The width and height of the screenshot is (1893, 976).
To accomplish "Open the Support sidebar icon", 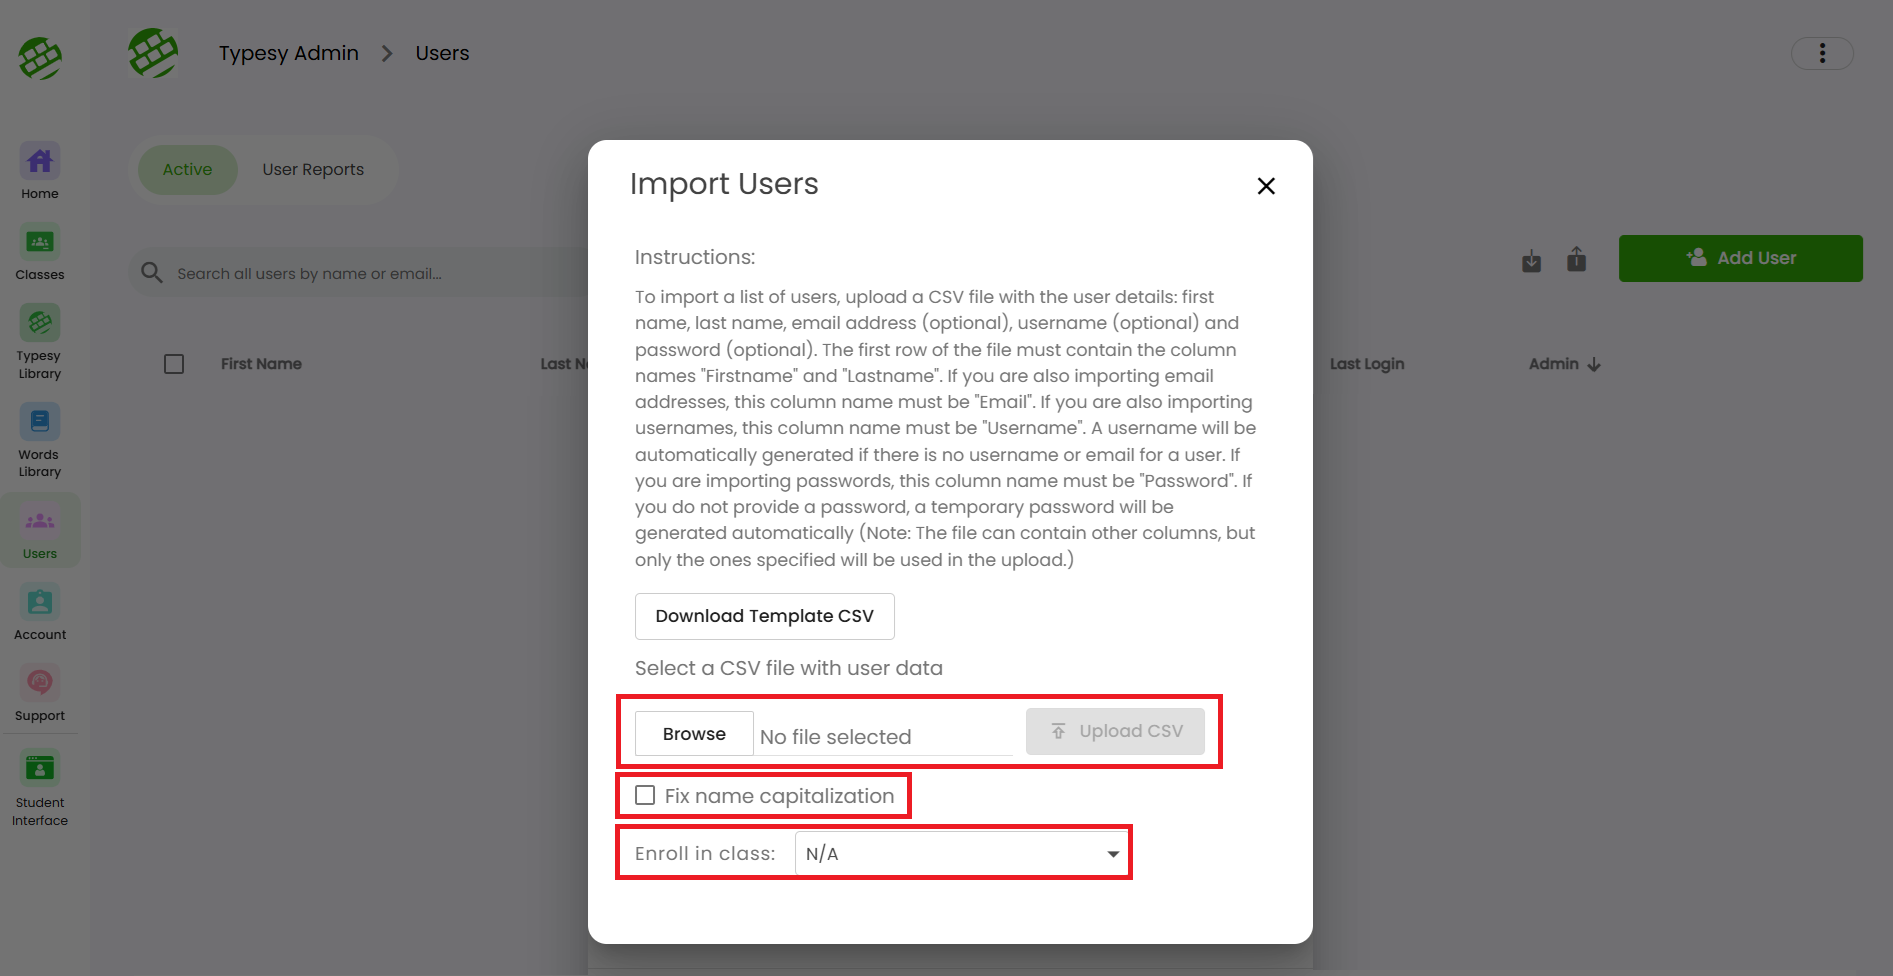I will coord(40,684).
